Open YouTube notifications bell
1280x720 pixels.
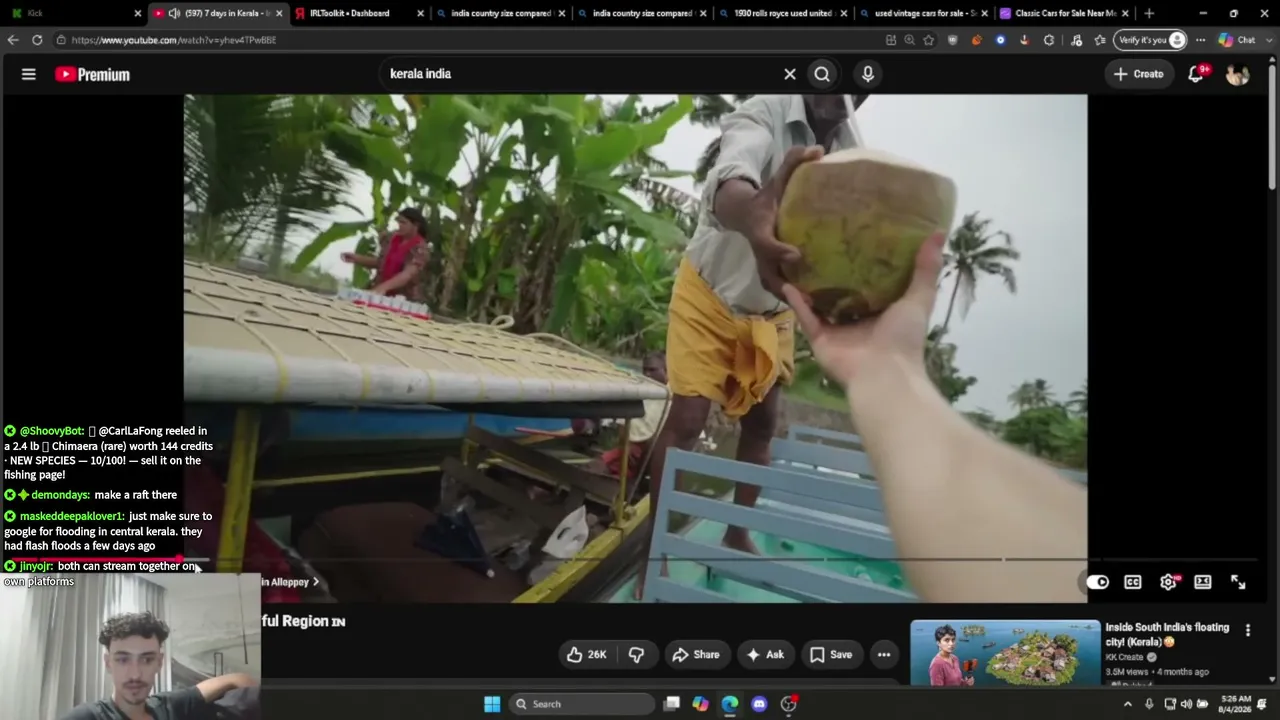click(1196, 74)
